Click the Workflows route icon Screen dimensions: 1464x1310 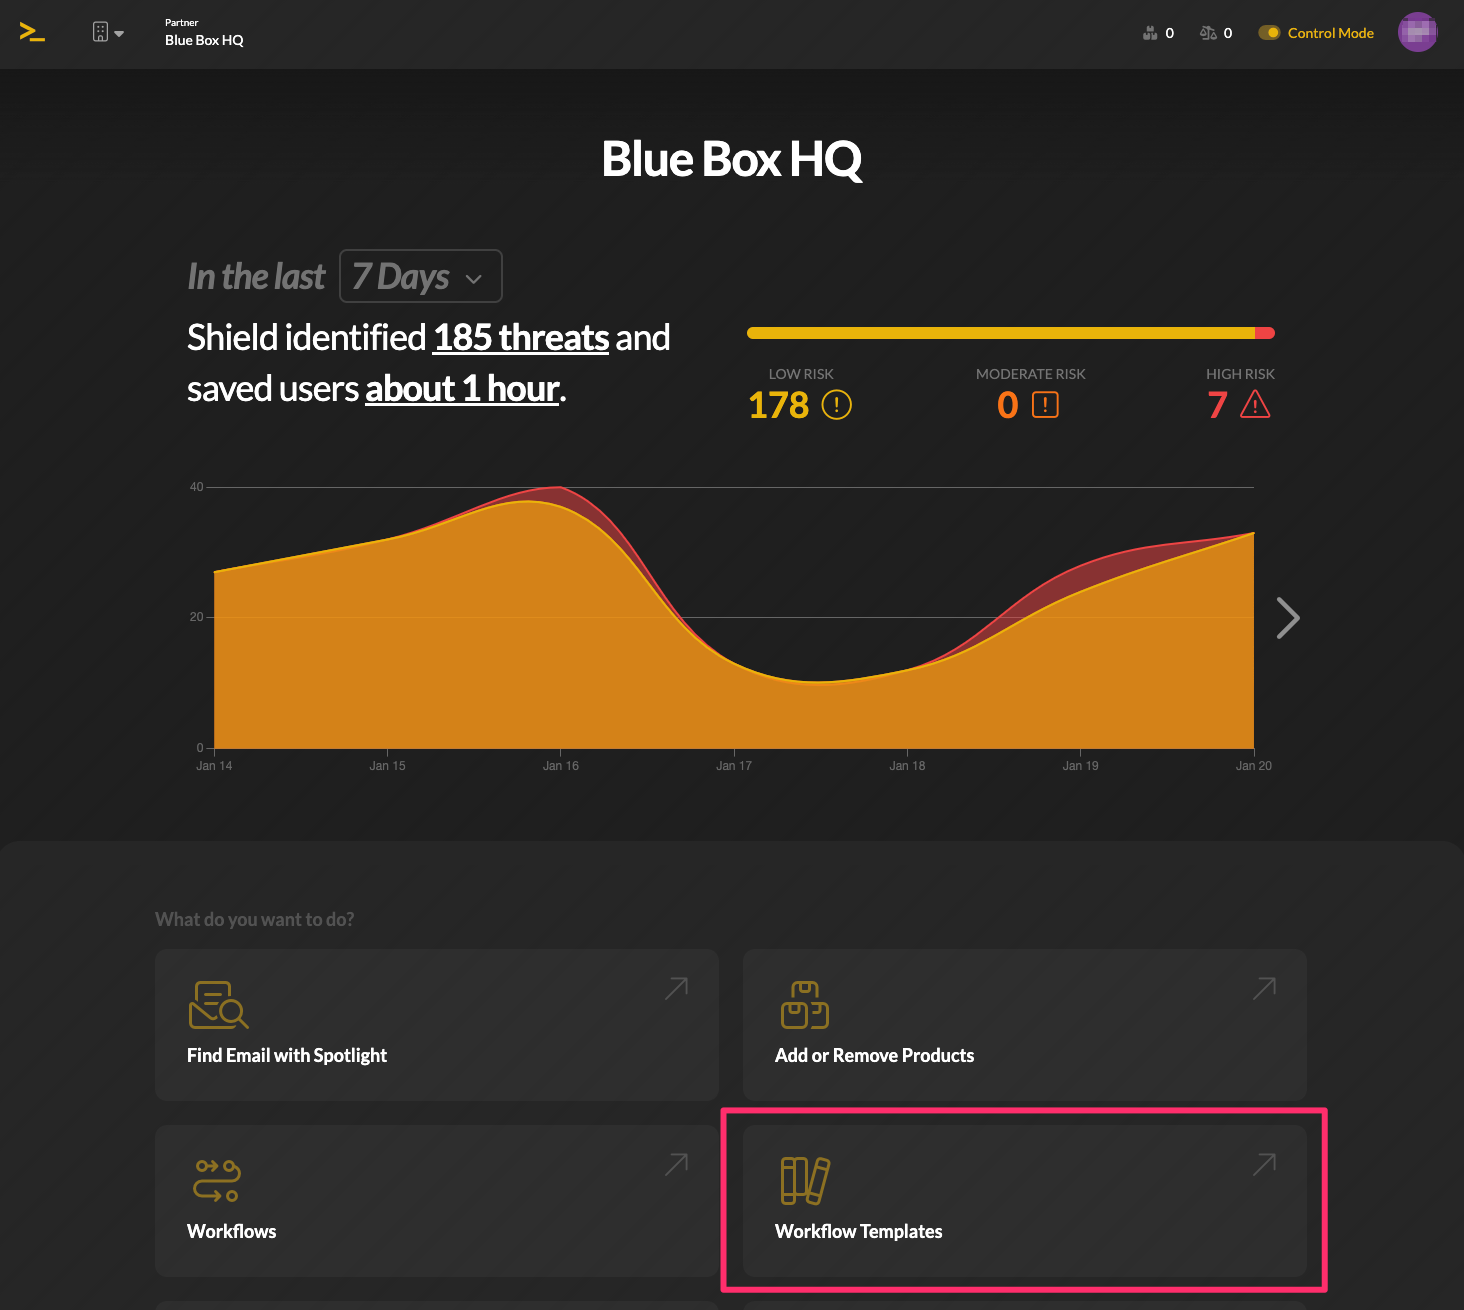tap(217, 1181)
